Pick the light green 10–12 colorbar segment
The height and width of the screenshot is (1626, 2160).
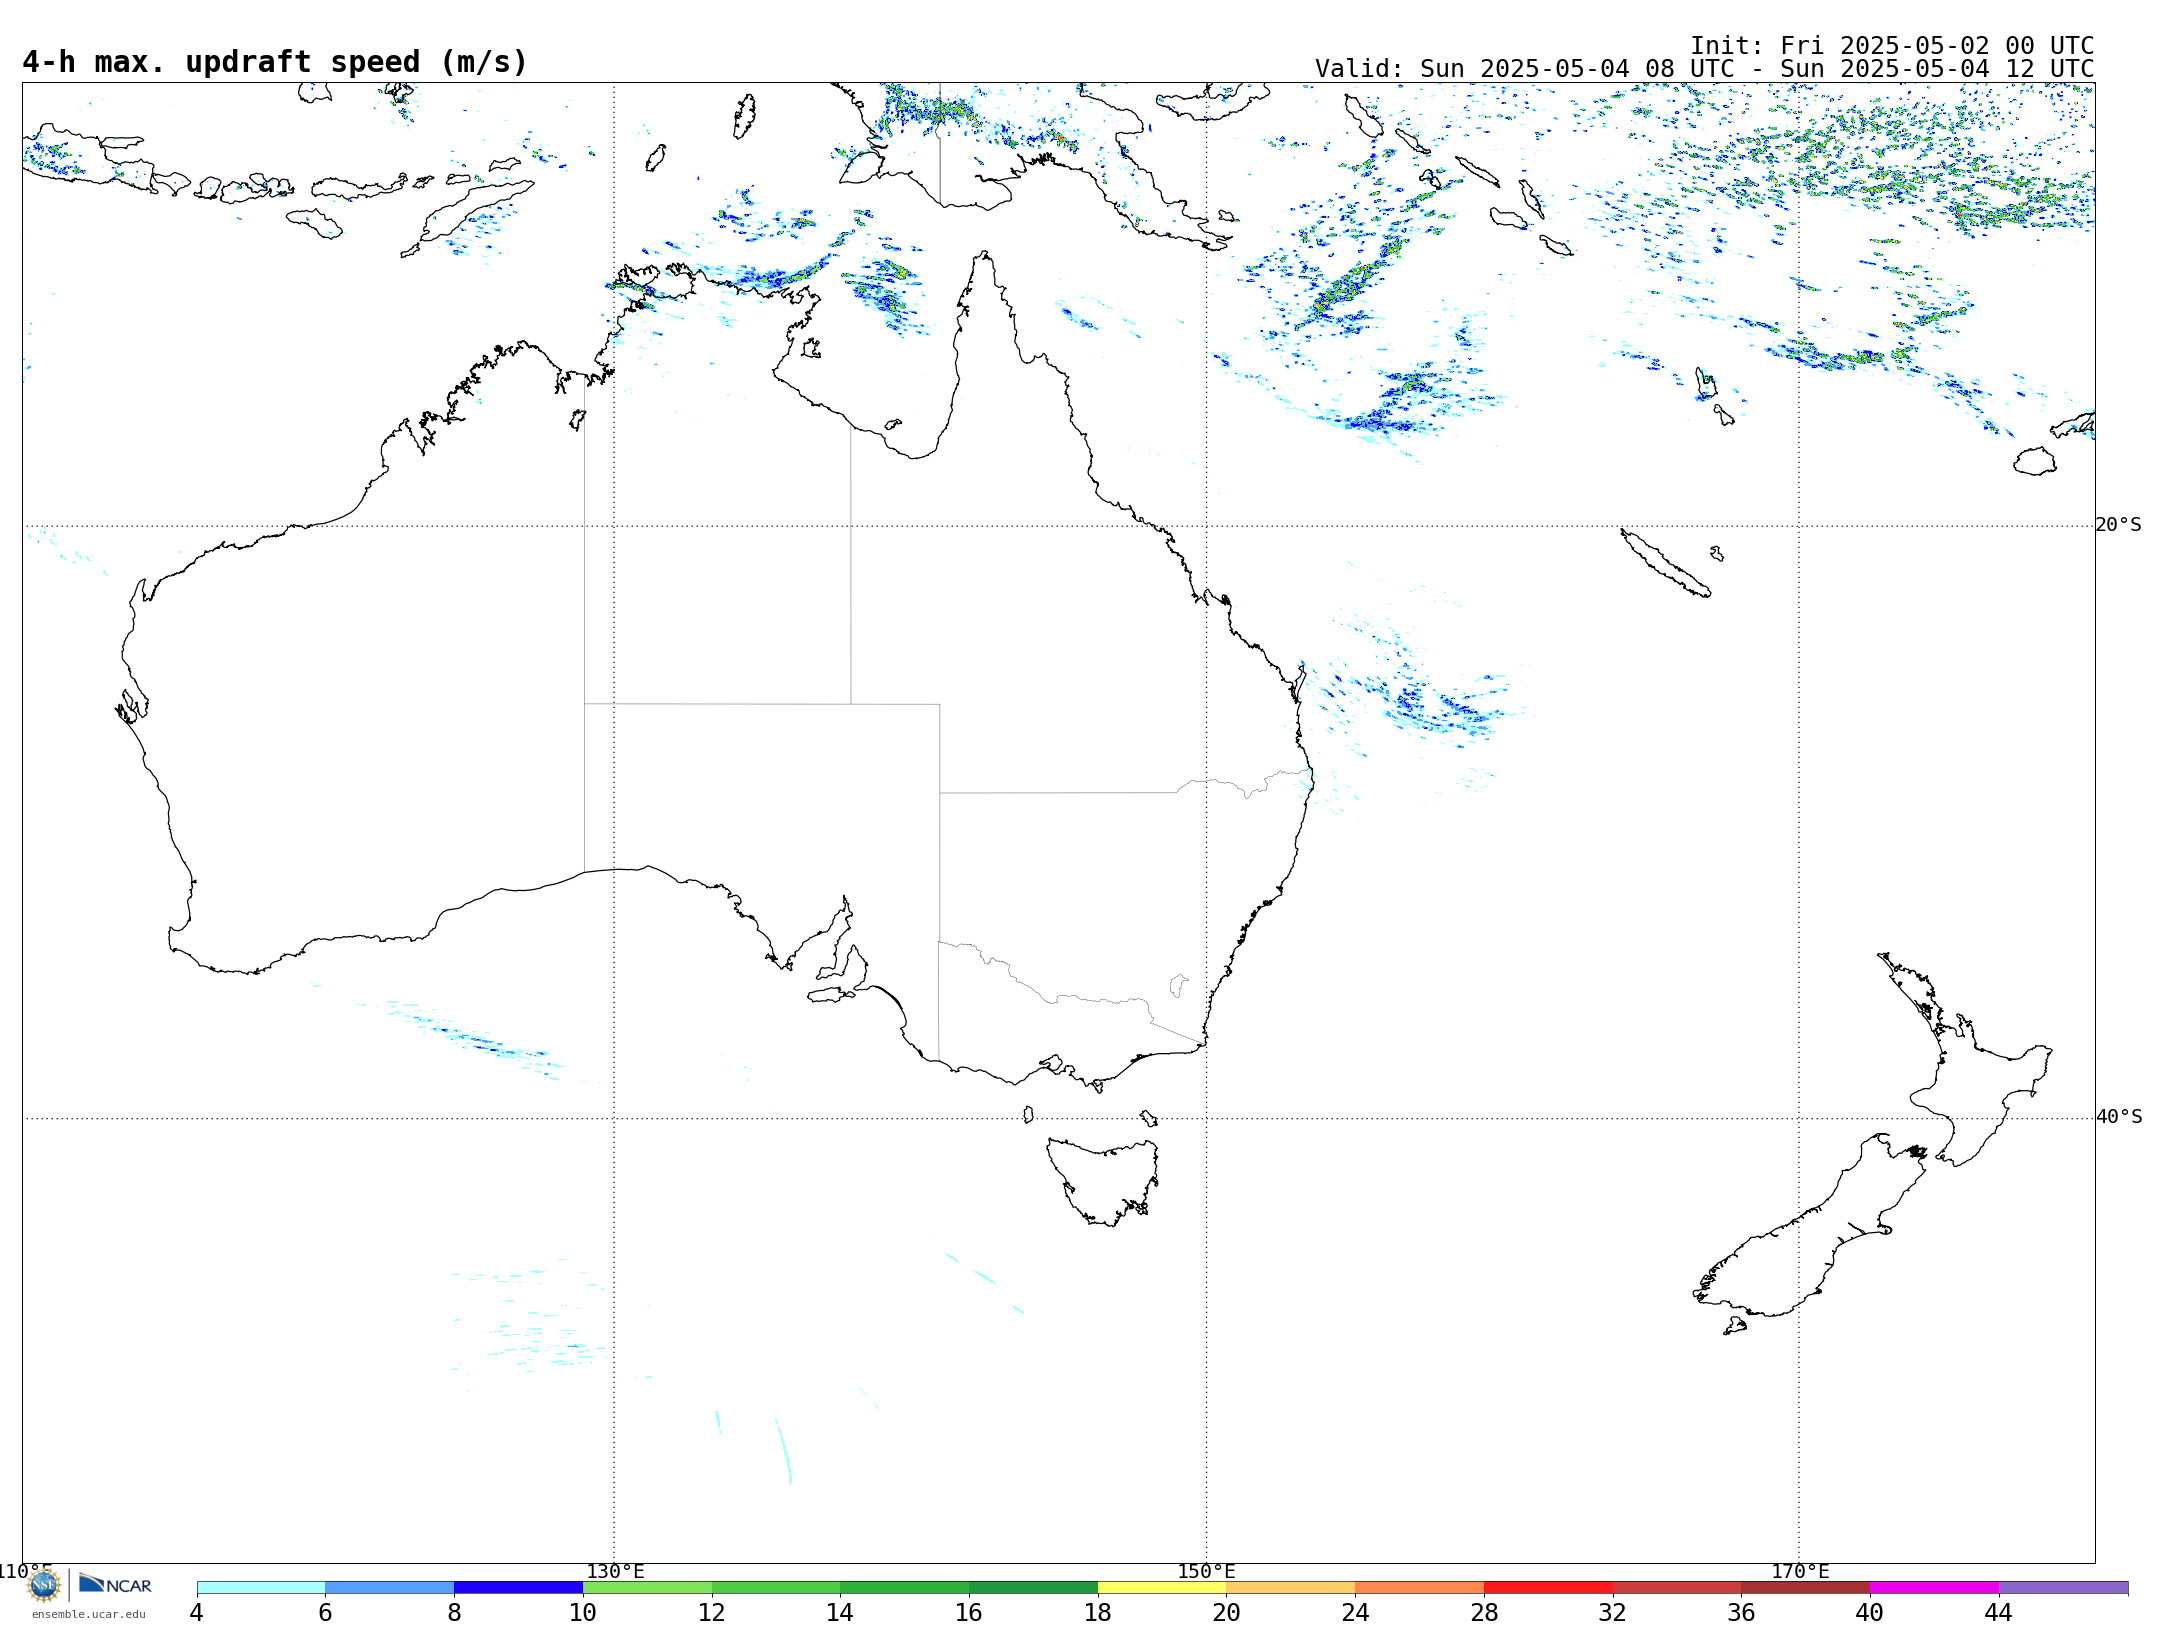click(x=647, y=1588)
